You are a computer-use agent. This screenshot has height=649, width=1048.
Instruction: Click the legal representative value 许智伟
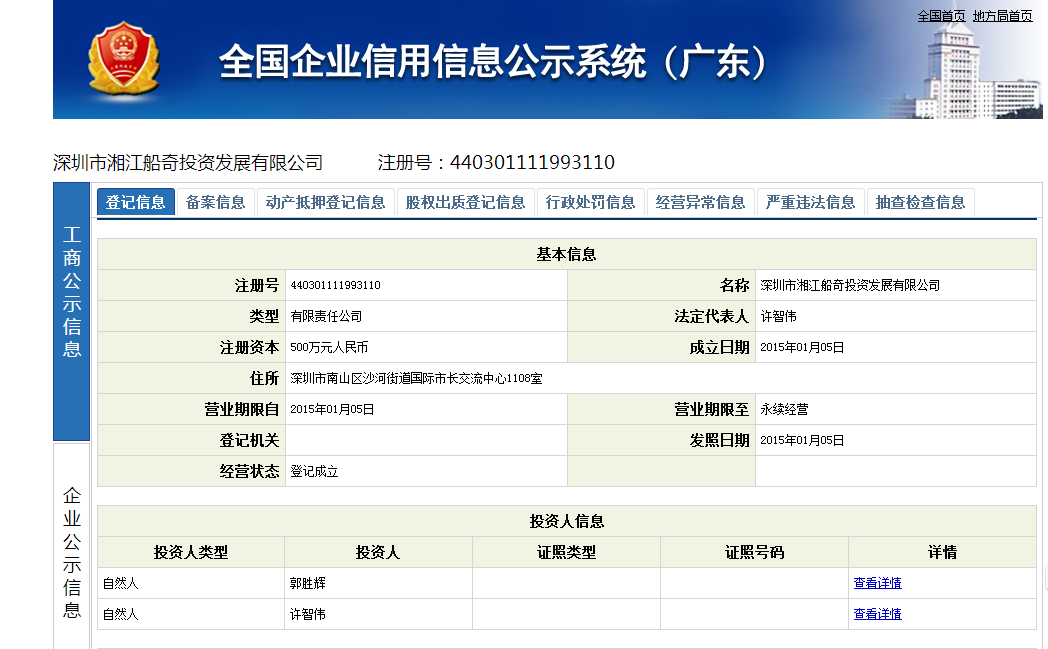coord(779,316)
